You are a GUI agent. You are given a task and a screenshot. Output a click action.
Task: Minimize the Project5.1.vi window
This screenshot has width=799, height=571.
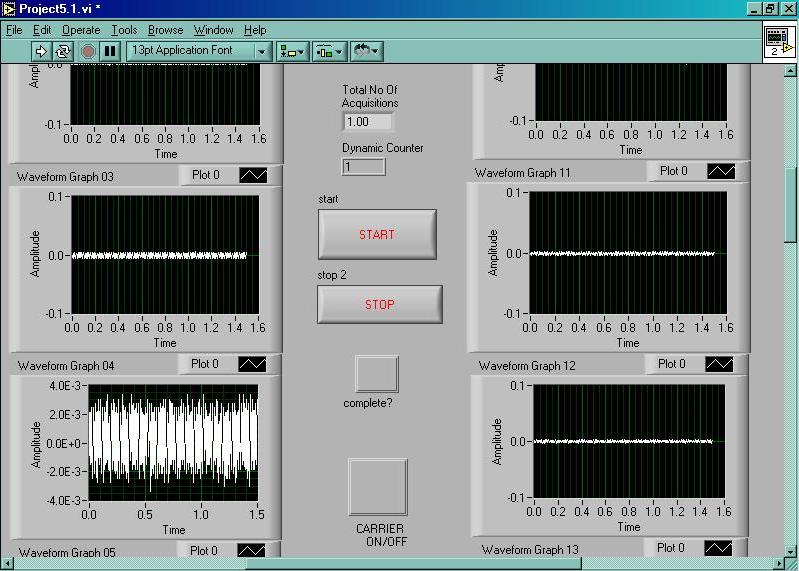tap(755, 9)
